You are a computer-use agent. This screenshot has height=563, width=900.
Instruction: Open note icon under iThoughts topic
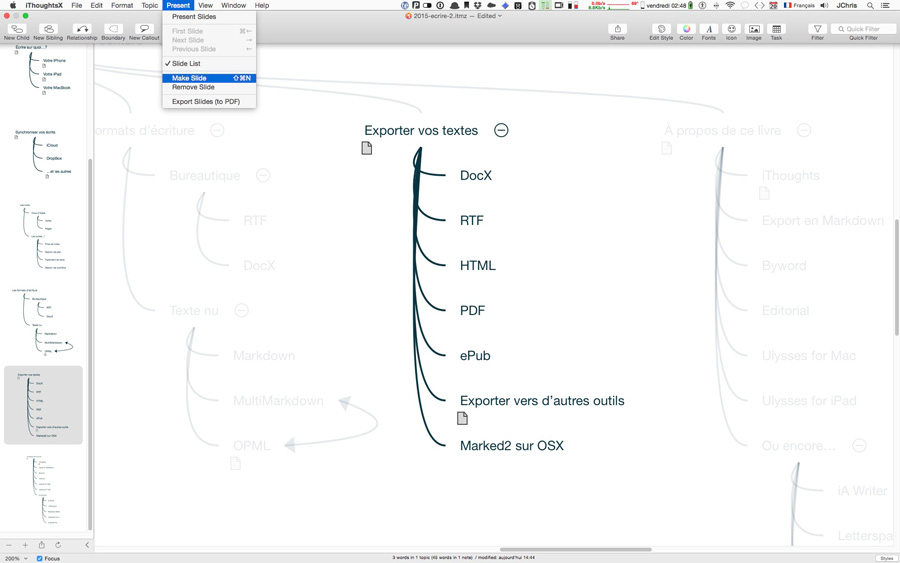[x=764, y=193]
